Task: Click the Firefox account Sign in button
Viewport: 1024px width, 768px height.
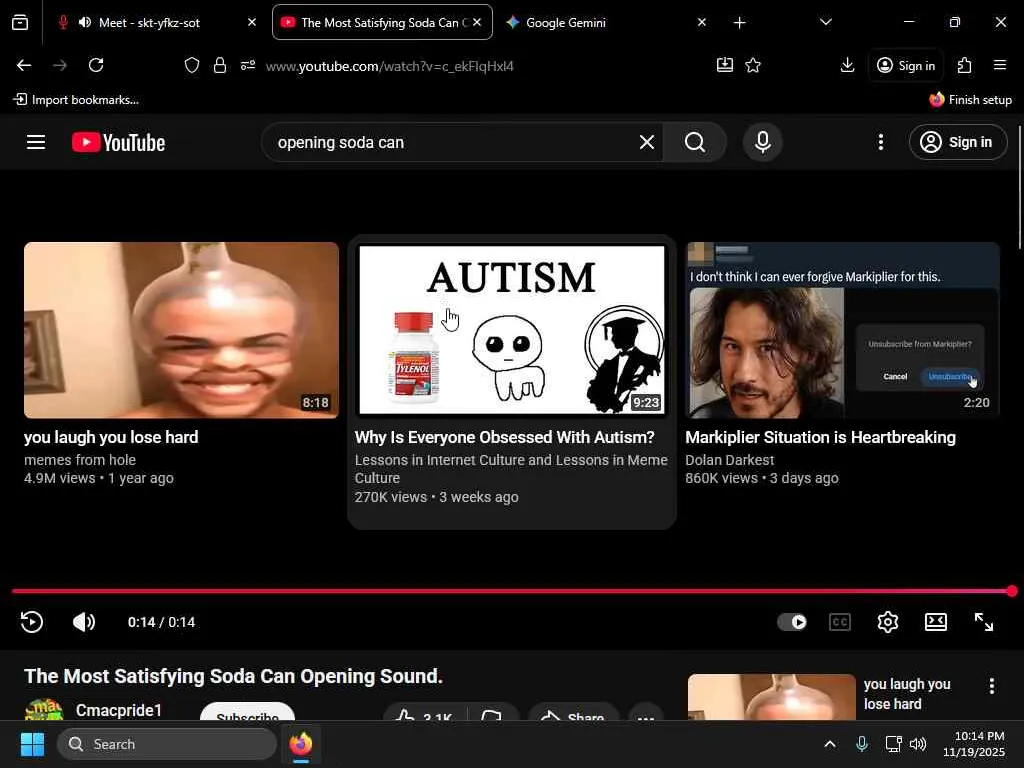Action: click(905, 65)
